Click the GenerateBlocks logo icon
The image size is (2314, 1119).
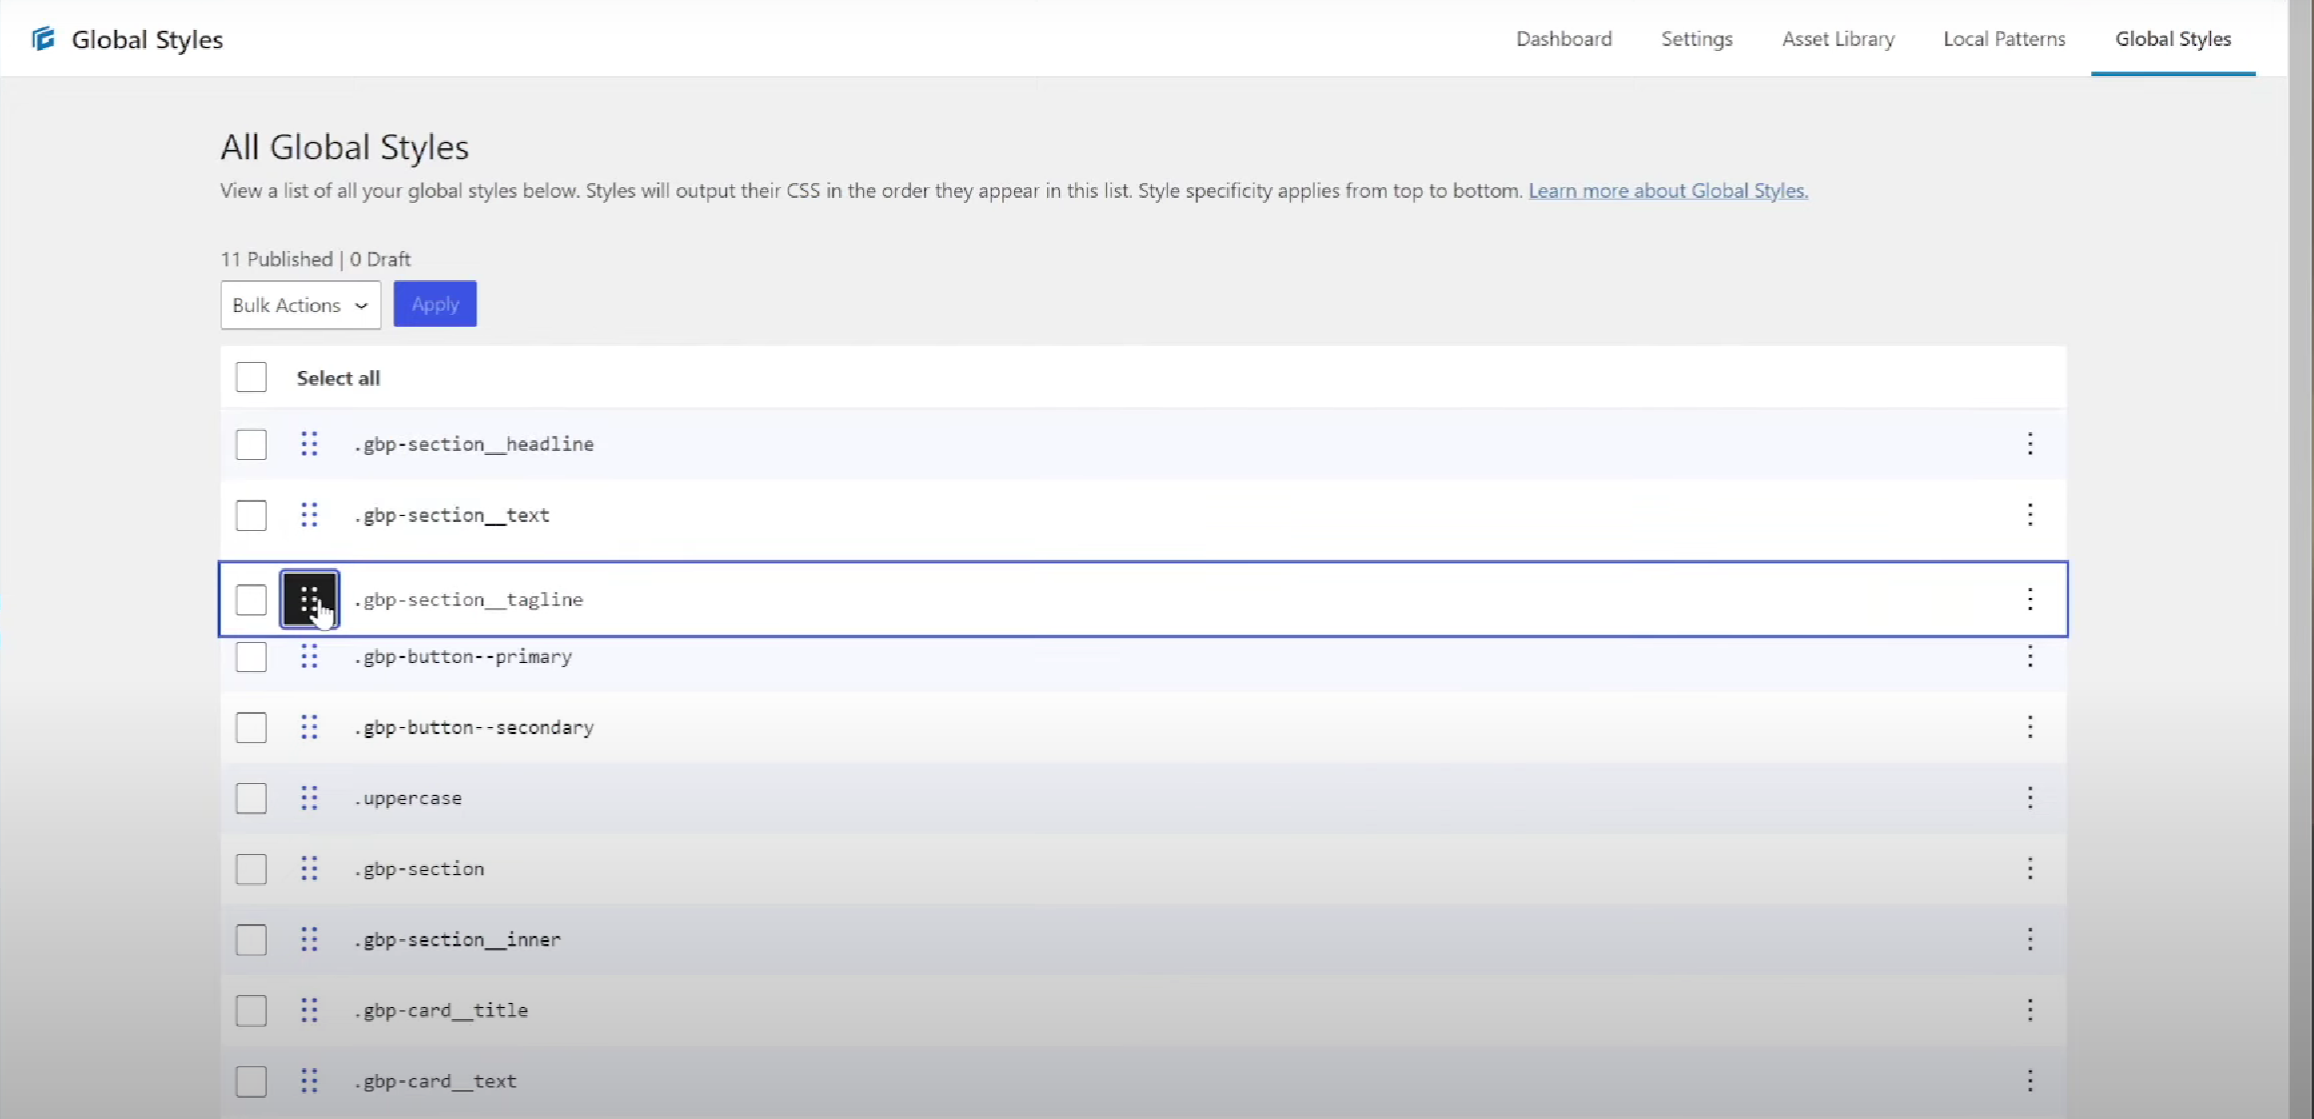click(x=43, y=39)
